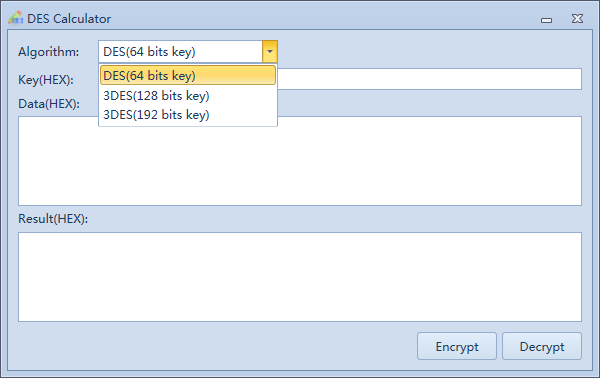The width and height of the screenshot is (600, 378).
Task: Click the Key(HEX): label
Action: [46, 80]
